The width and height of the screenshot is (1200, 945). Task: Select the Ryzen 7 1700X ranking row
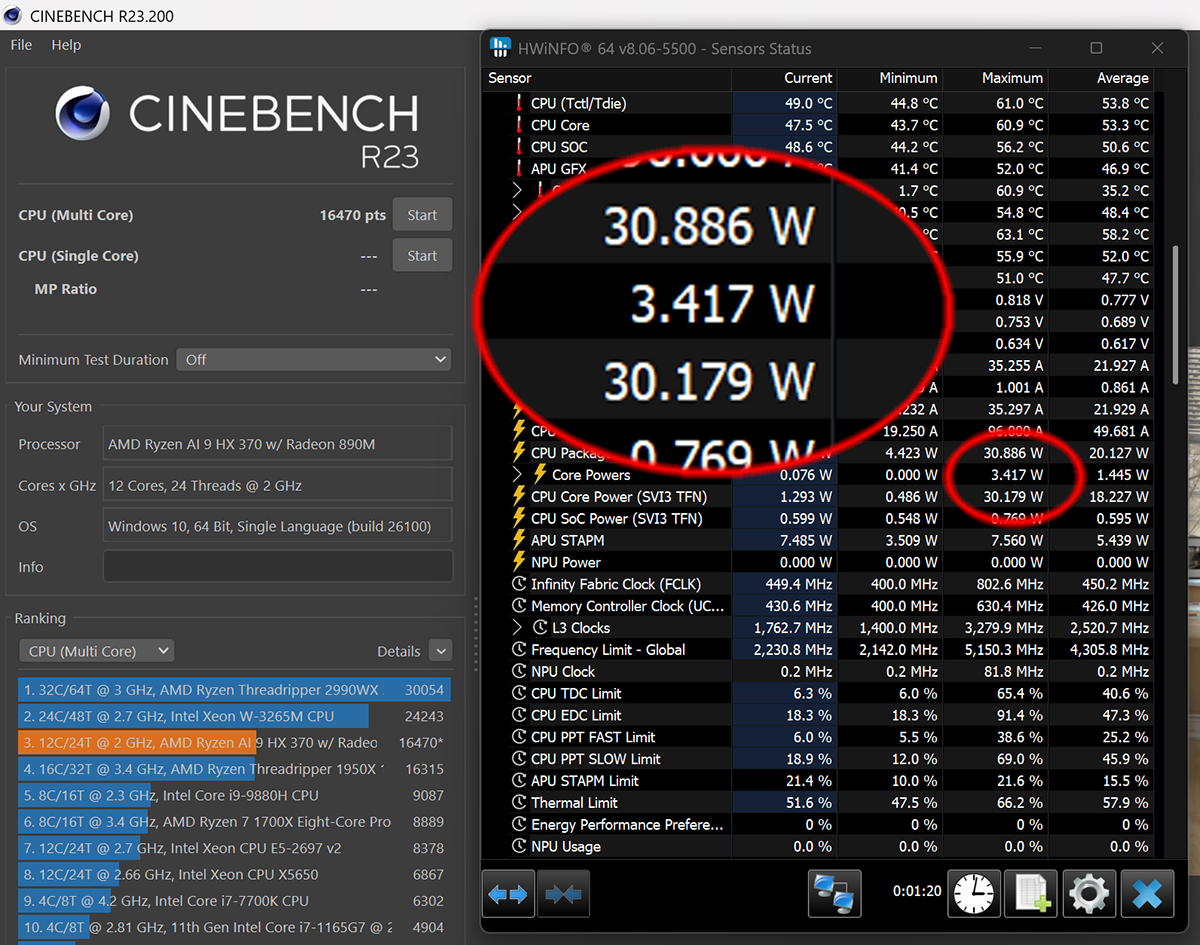point(235,821)
